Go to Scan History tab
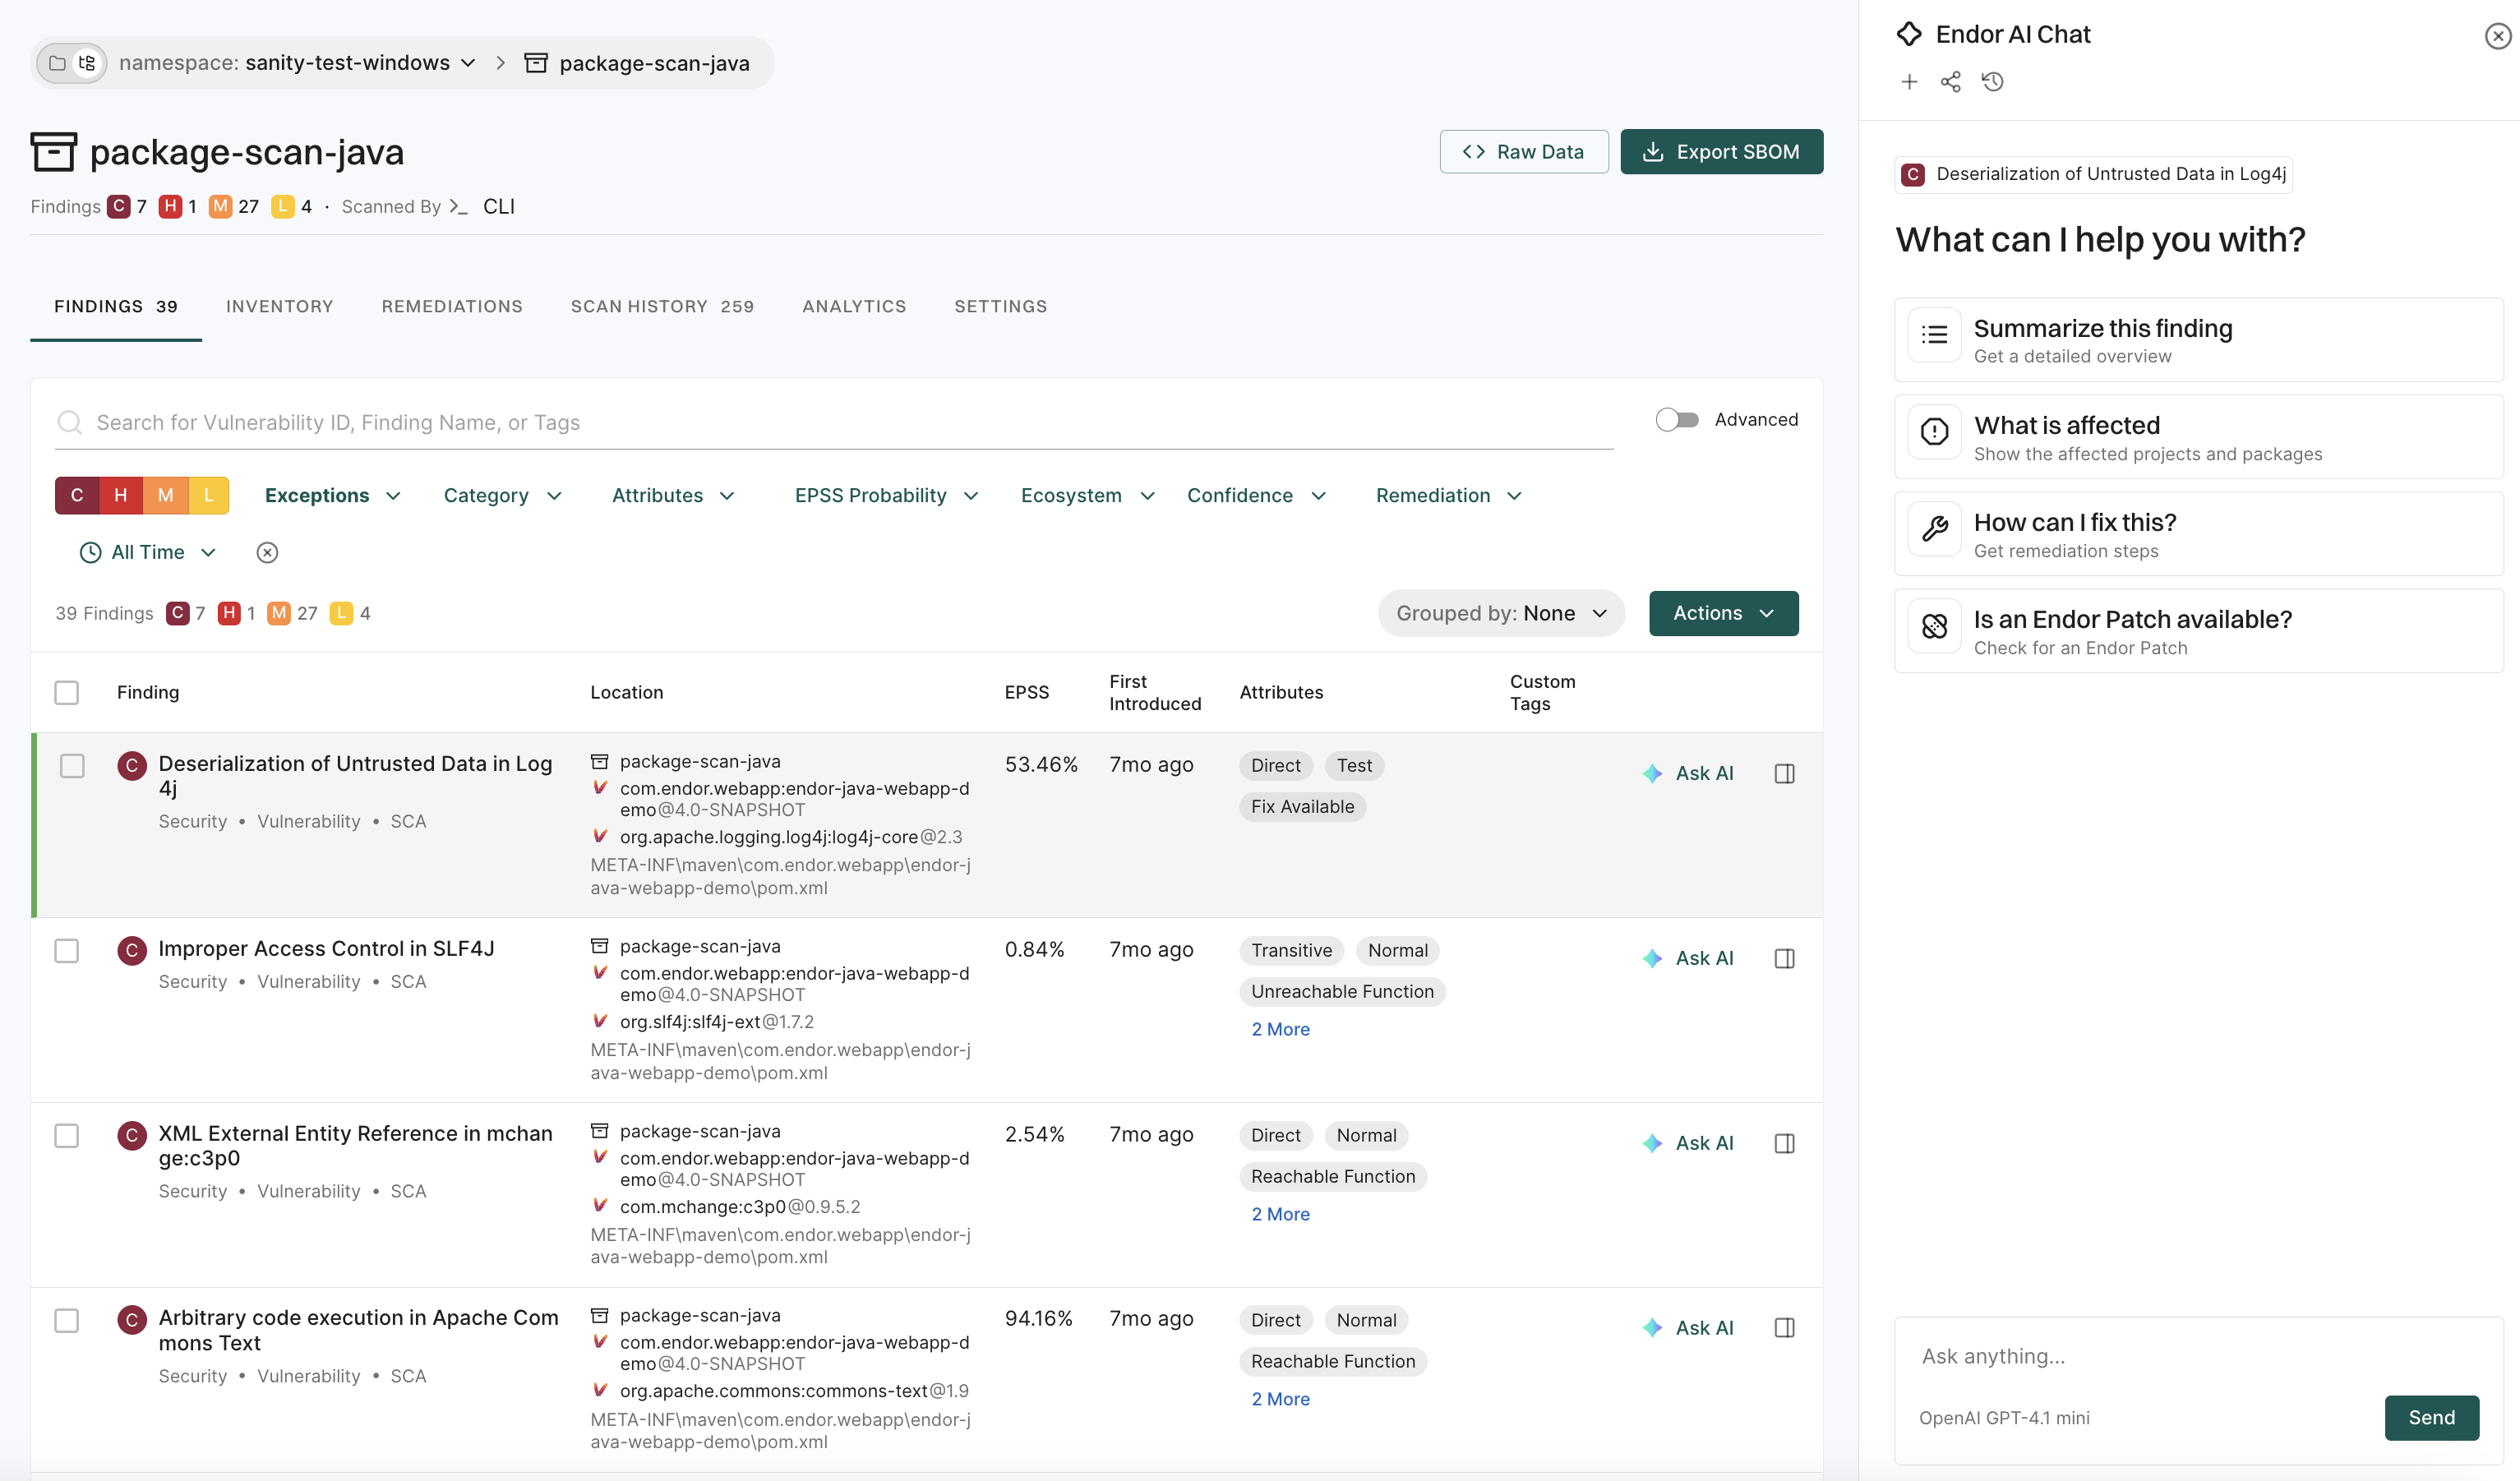 tap(661, 306)
